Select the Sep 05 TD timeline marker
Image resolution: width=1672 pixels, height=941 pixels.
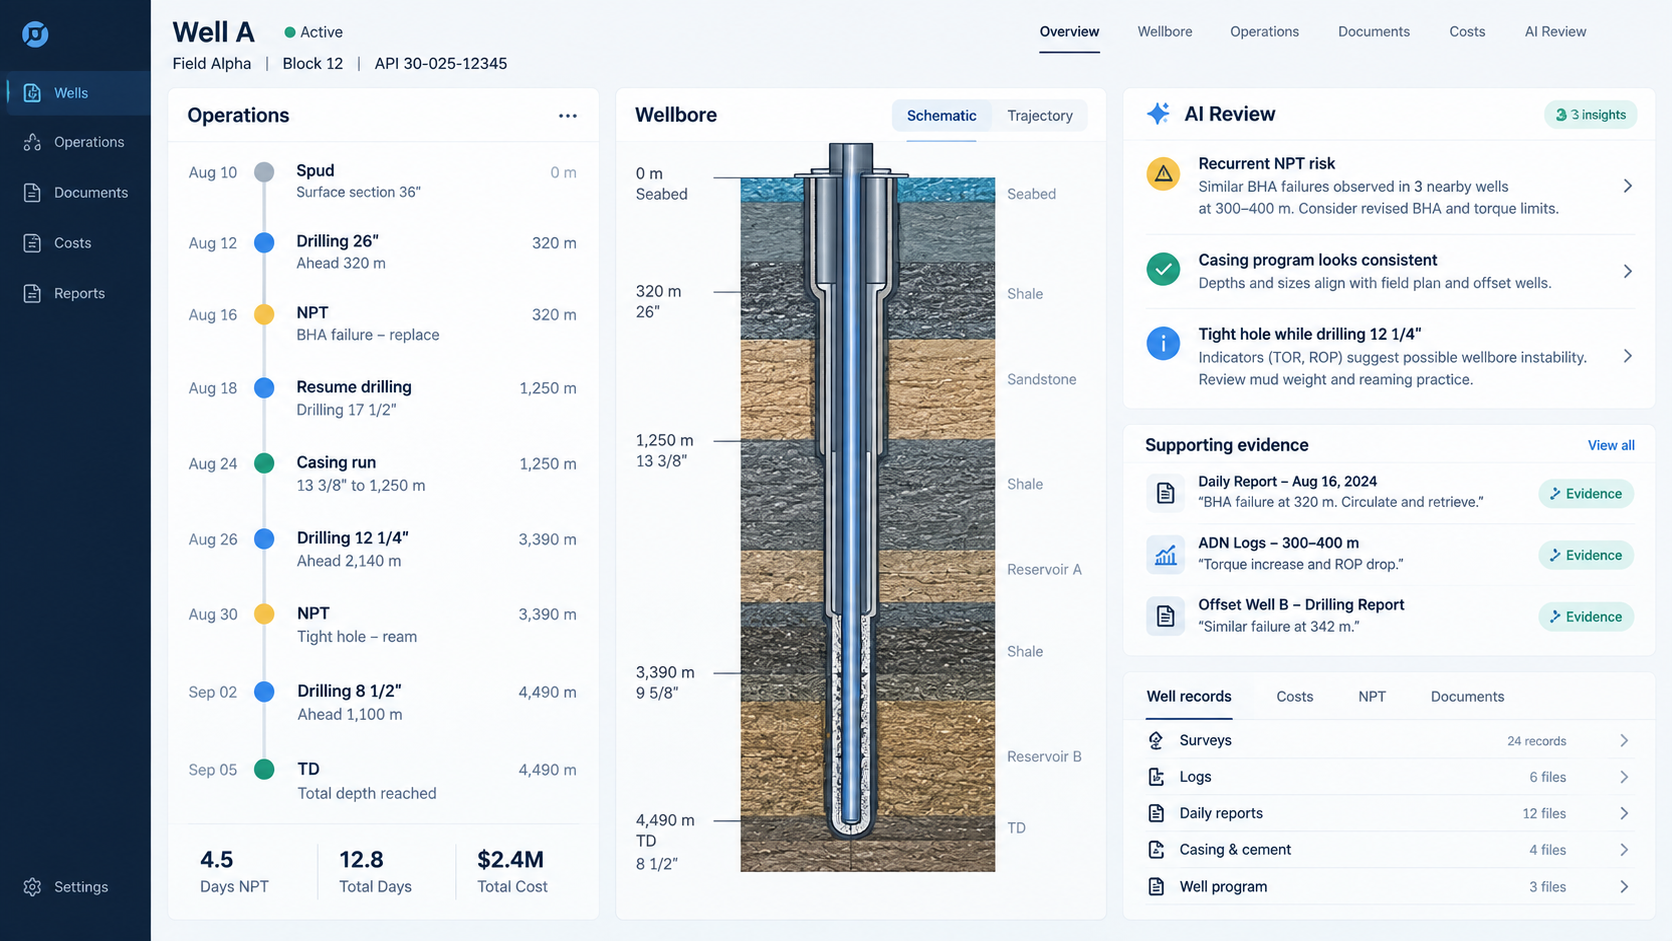264,769
